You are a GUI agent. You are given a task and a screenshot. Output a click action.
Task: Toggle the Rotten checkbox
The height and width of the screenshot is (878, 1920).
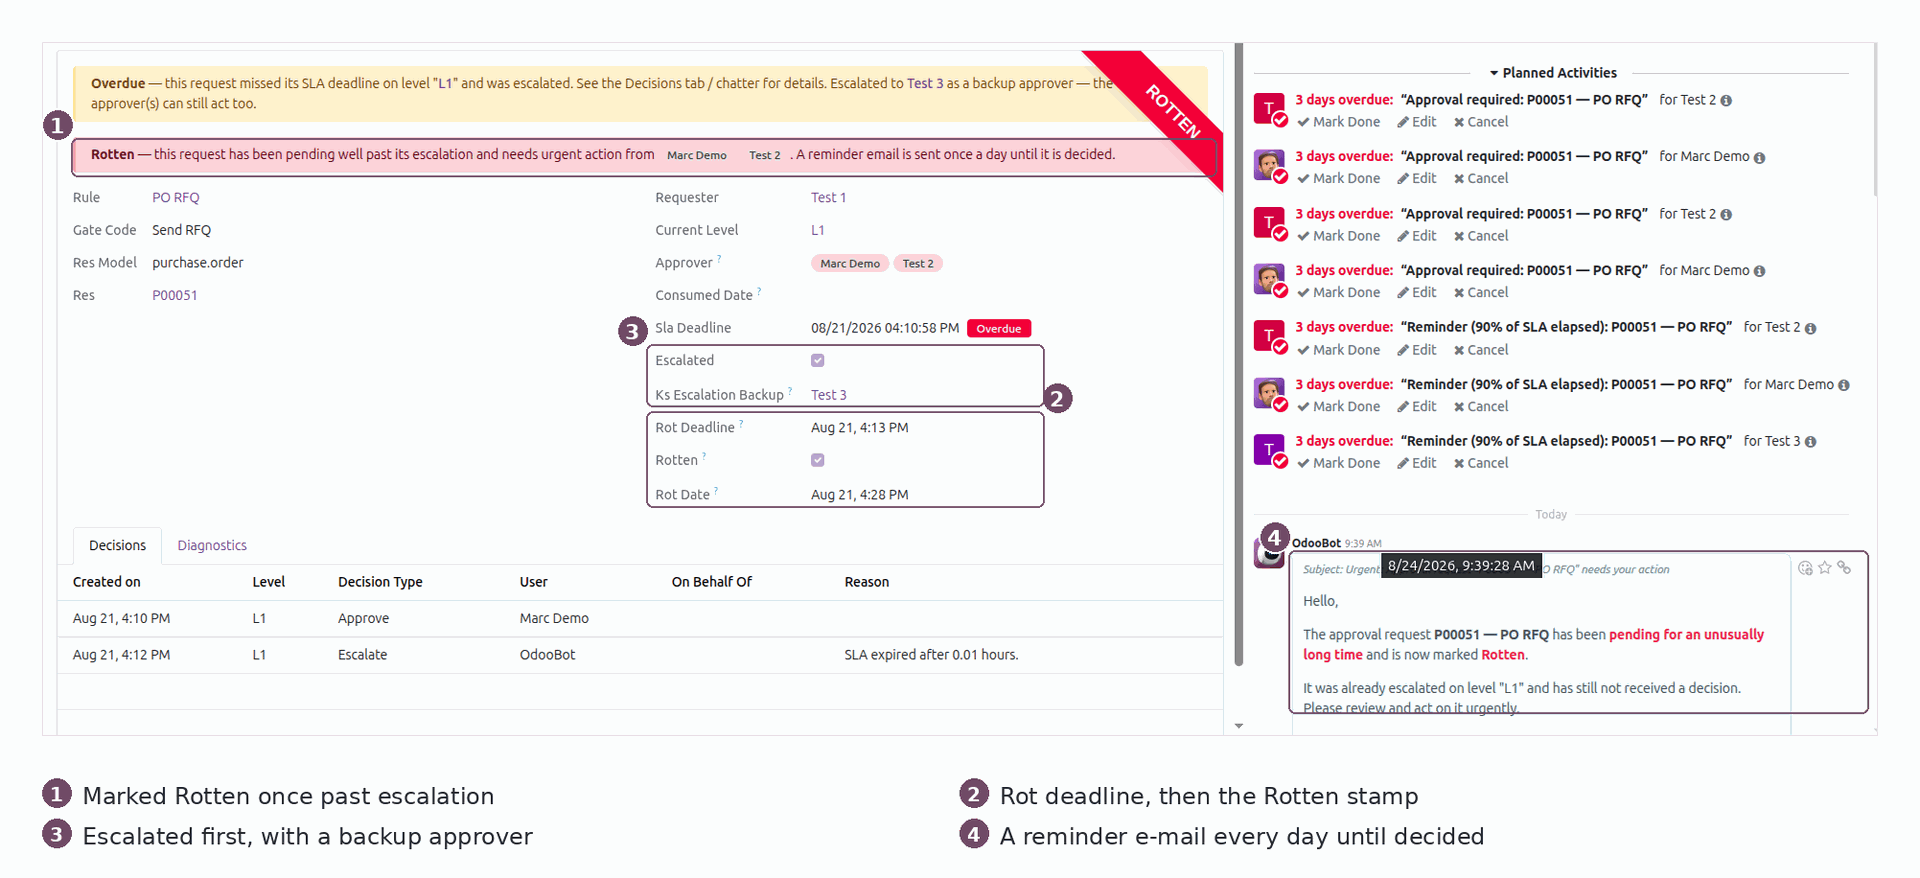pos(818,460)
